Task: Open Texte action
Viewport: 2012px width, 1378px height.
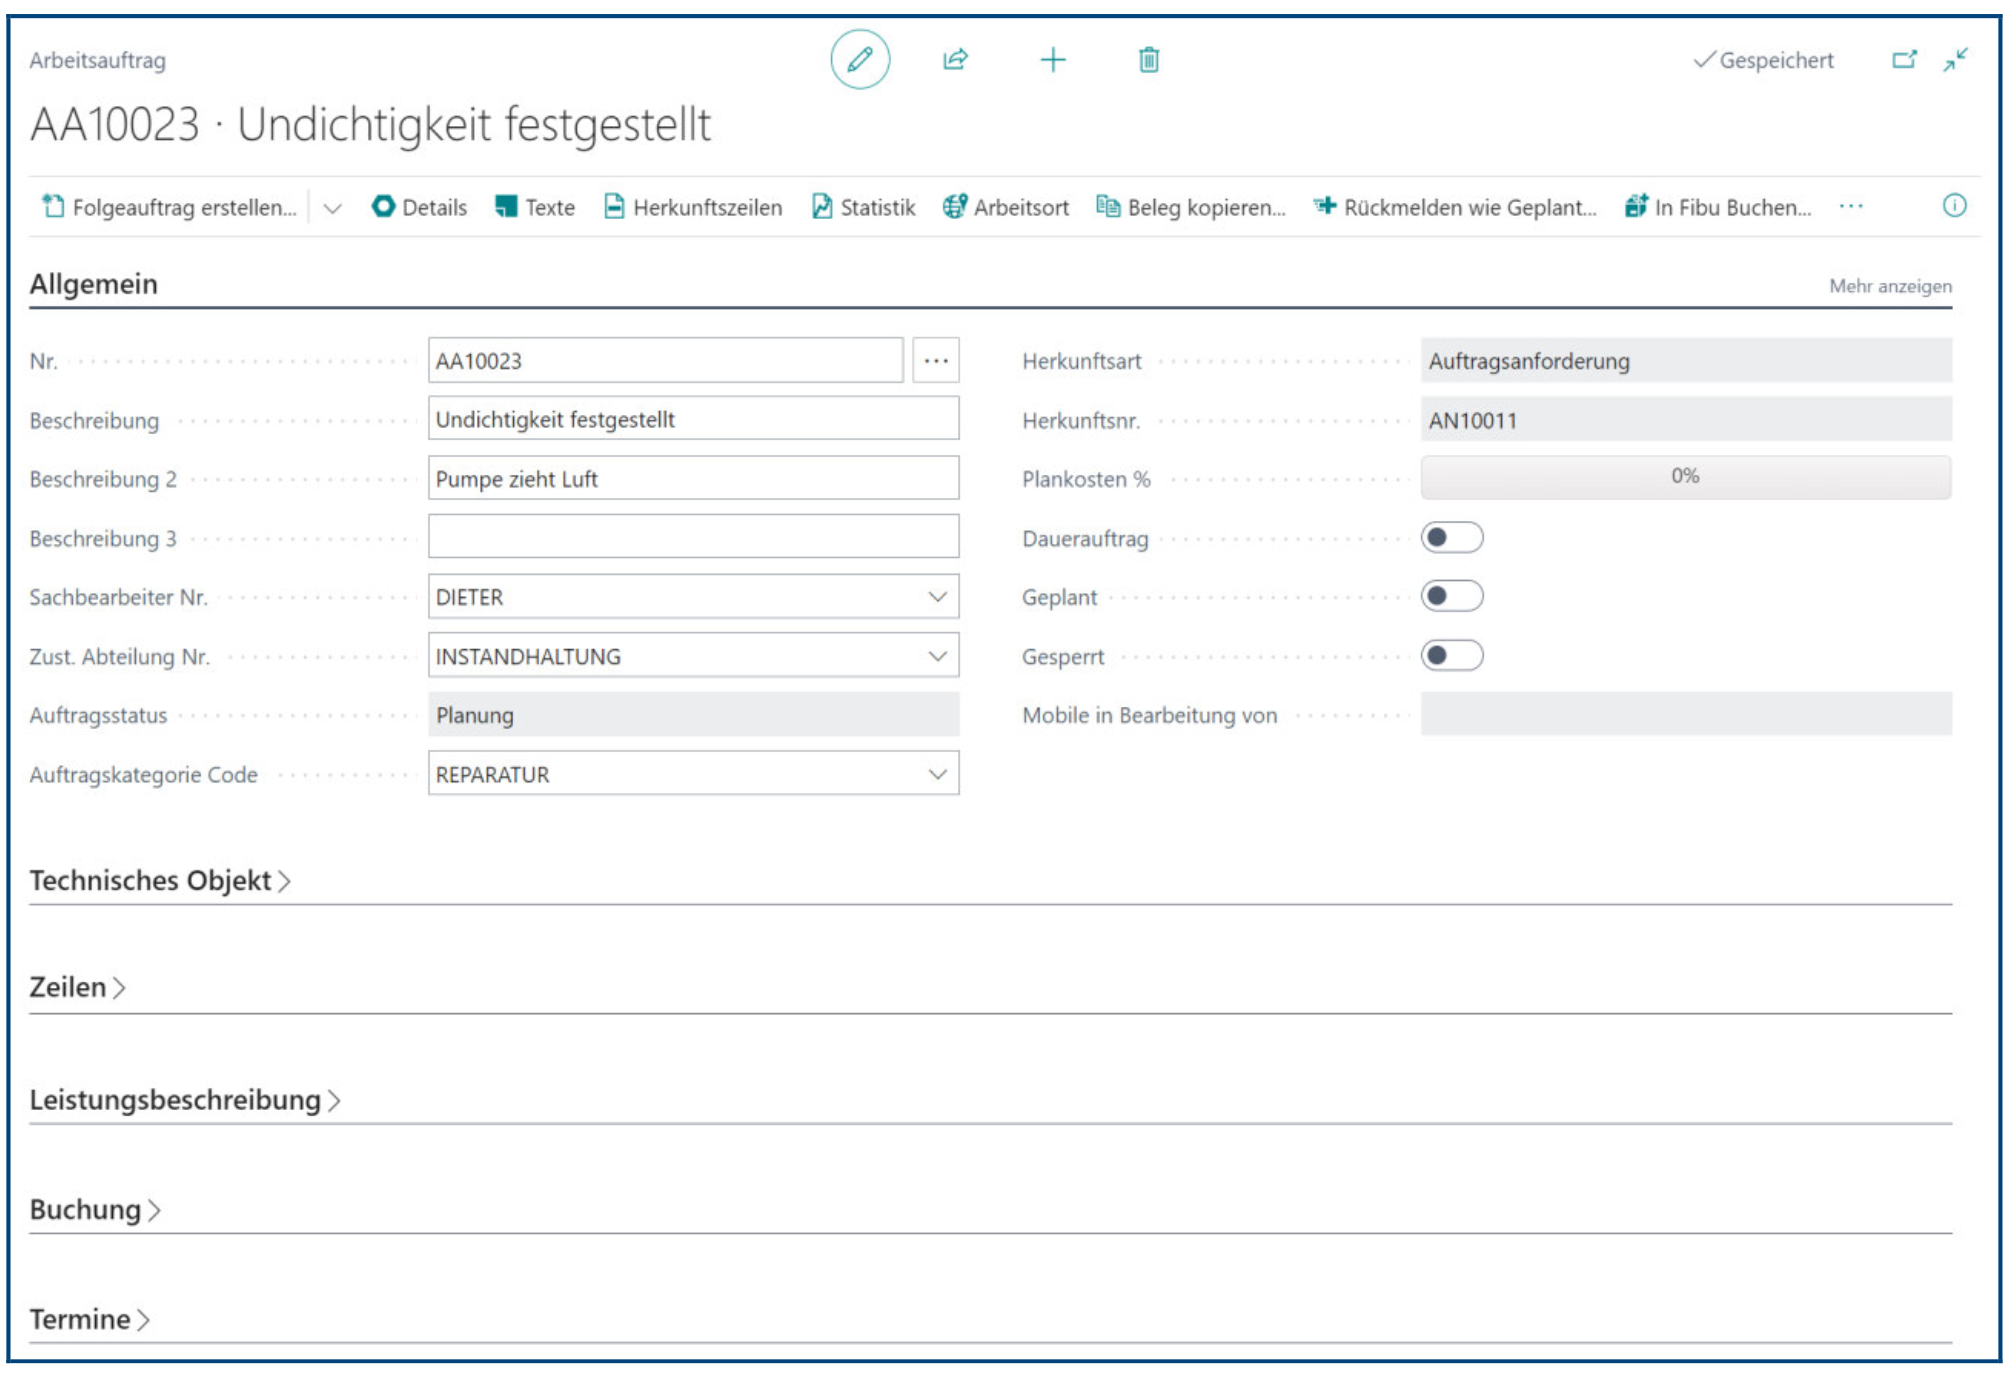Action: click(x=535, y=207)
